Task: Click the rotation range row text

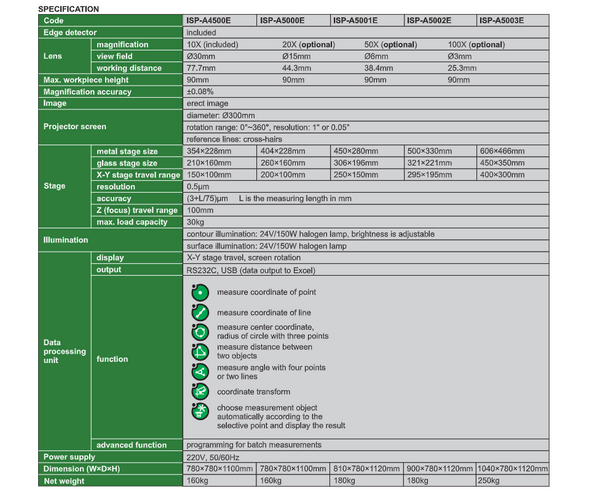Action: pyautogui.click(x=268, y=127)
